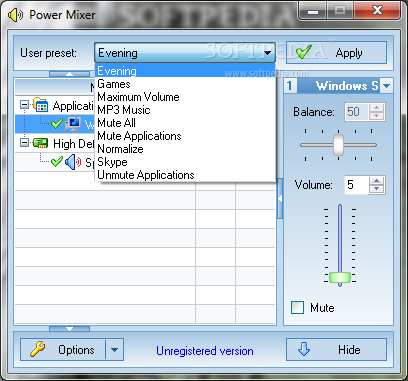Collapse the Applications tree node
The width and height of the screenshot is (408, 381).
[x=24, y=105]
